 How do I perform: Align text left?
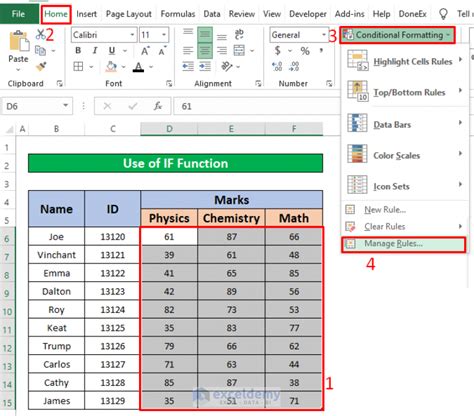tap(188, 51)
